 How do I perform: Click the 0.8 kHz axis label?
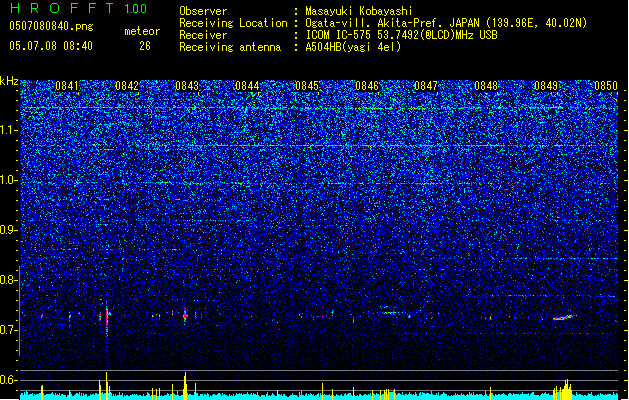(x=8, y=280)
